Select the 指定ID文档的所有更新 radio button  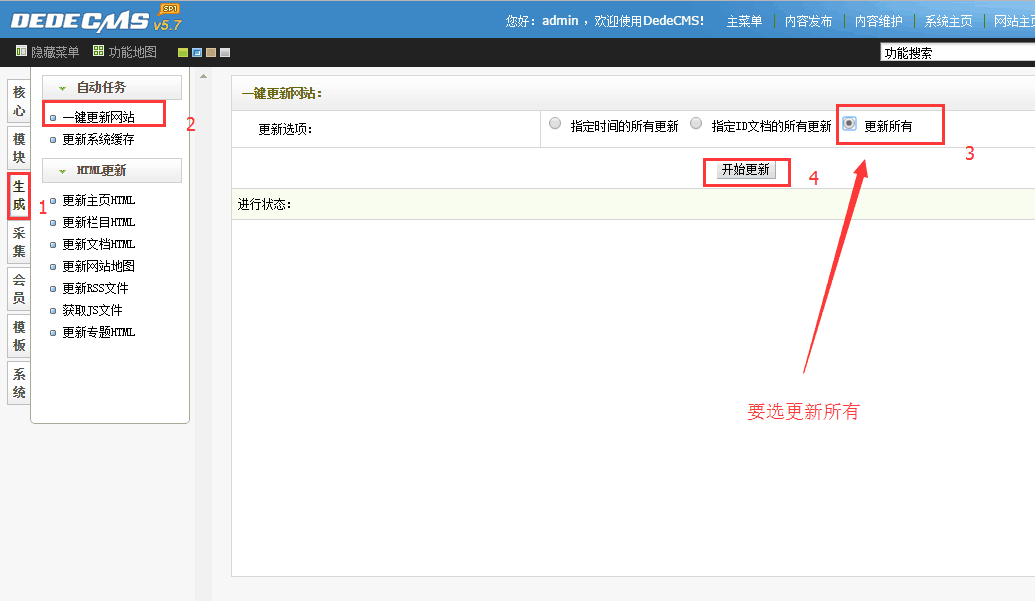coord(696,123)
